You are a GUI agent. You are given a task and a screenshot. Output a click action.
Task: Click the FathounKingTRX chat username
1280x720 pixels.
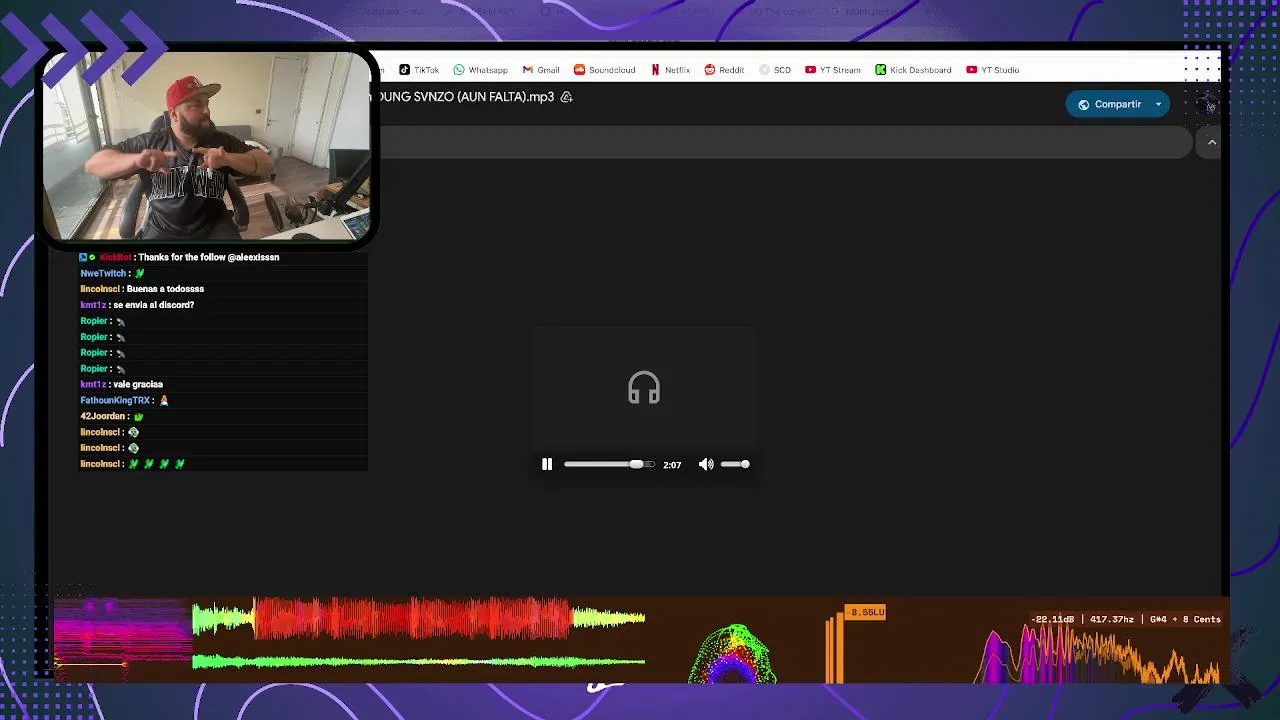(115, 400)
